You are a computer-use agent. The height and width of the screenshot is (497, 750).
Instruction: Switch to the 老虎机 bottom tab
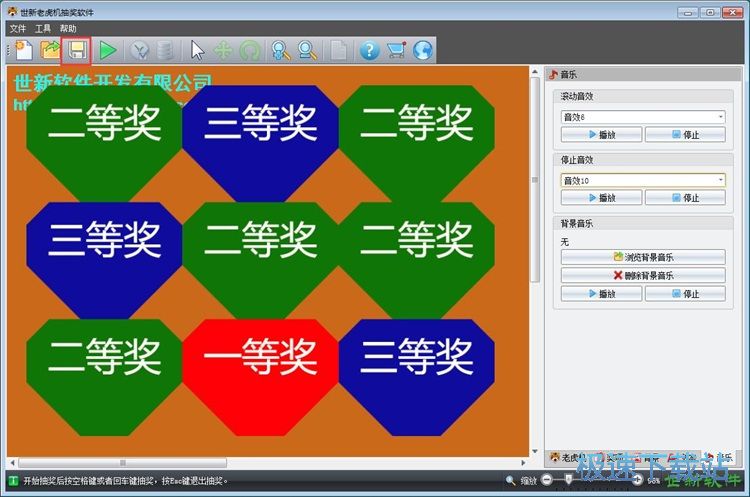568,457
